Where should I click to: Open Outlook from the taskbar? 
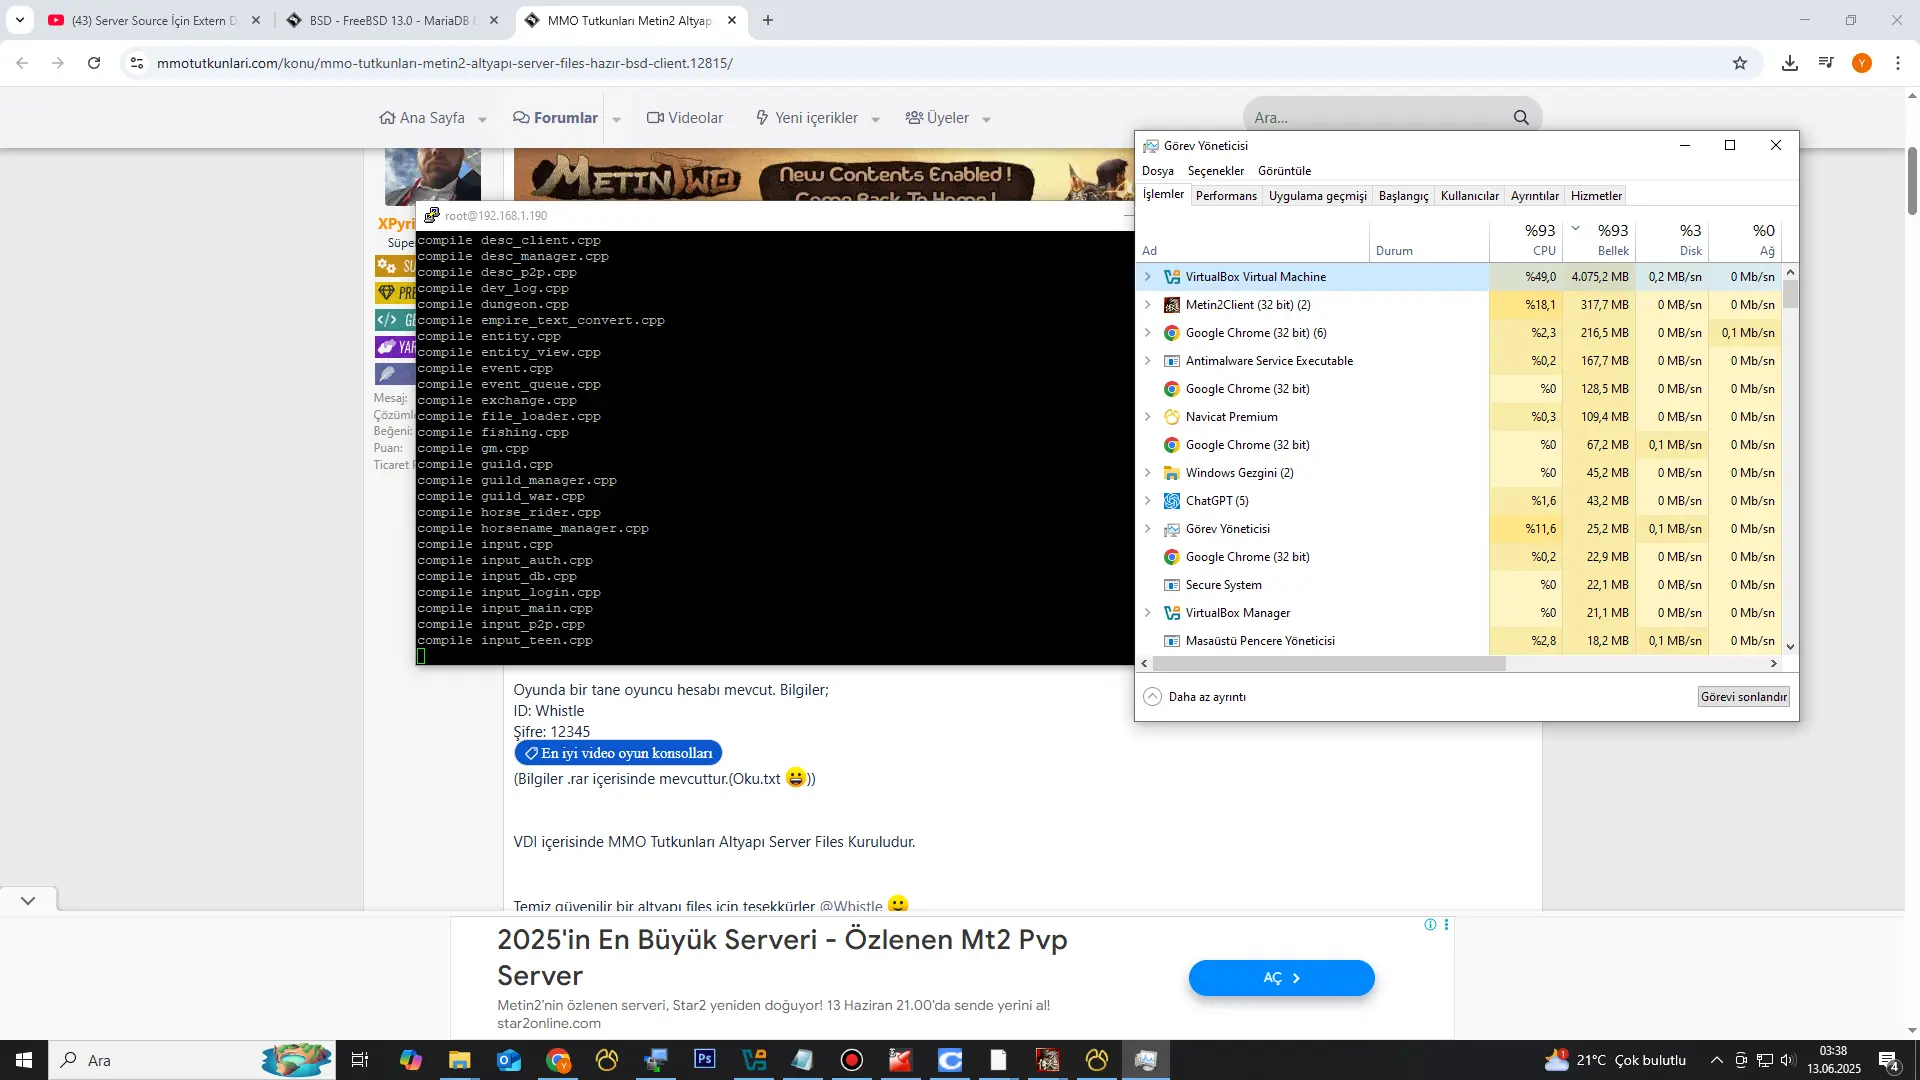click(509, 1060)
